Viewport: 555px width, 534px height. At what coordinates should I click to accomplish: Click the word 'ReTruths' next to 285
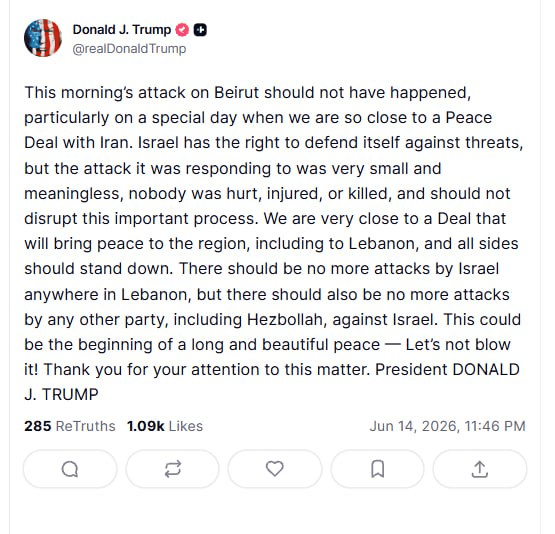click(86, 426)
